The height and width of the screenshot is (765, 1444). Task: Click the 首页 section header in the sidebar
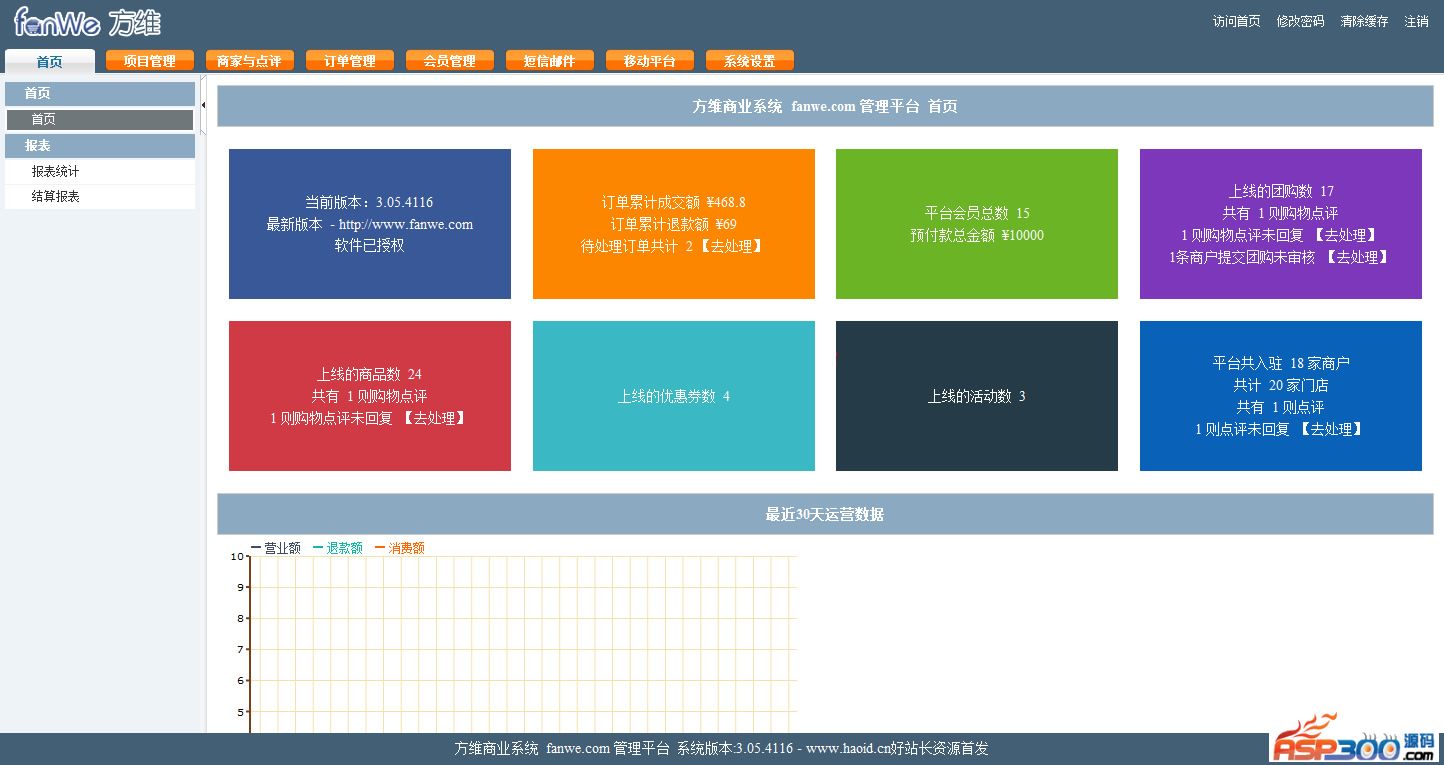(x=100, y=93)
